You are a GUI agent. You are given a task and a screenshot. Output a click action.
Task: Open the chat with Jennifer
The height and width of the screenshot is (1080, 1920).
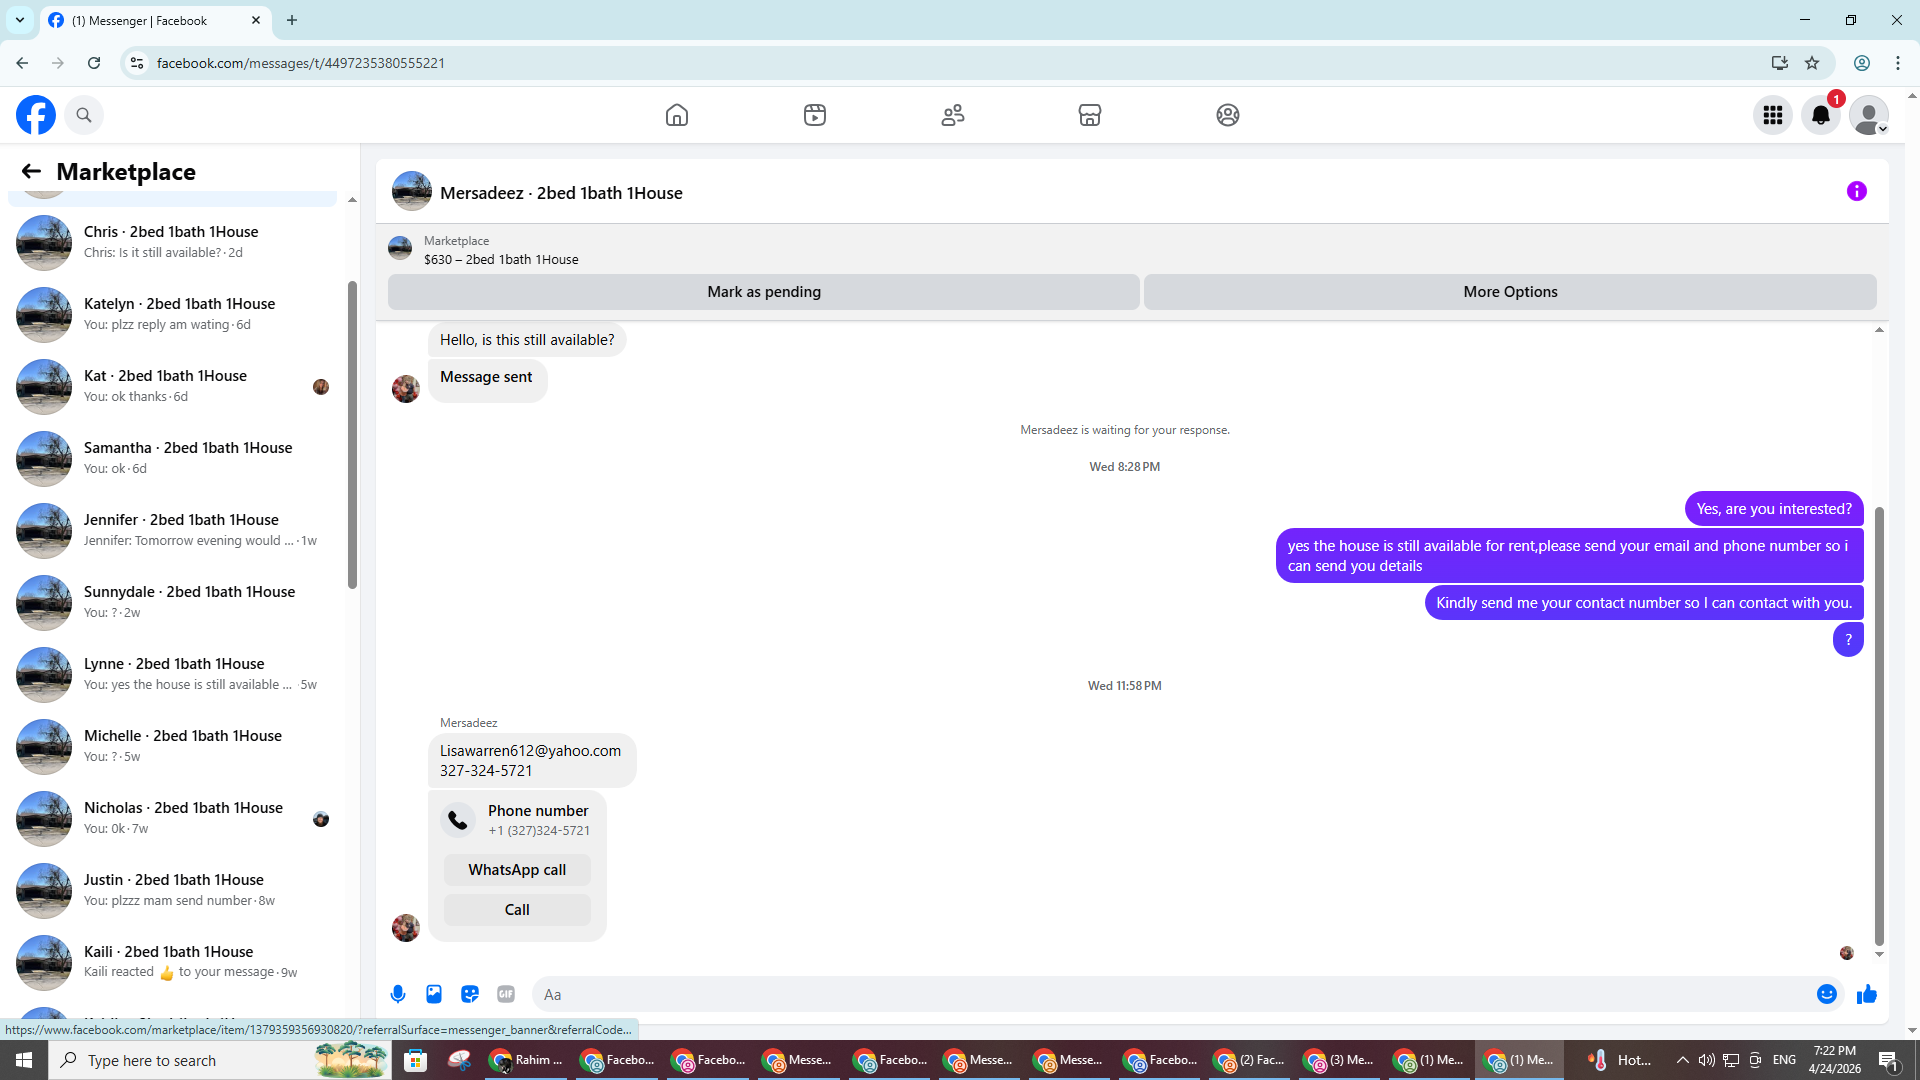point(172,530)
